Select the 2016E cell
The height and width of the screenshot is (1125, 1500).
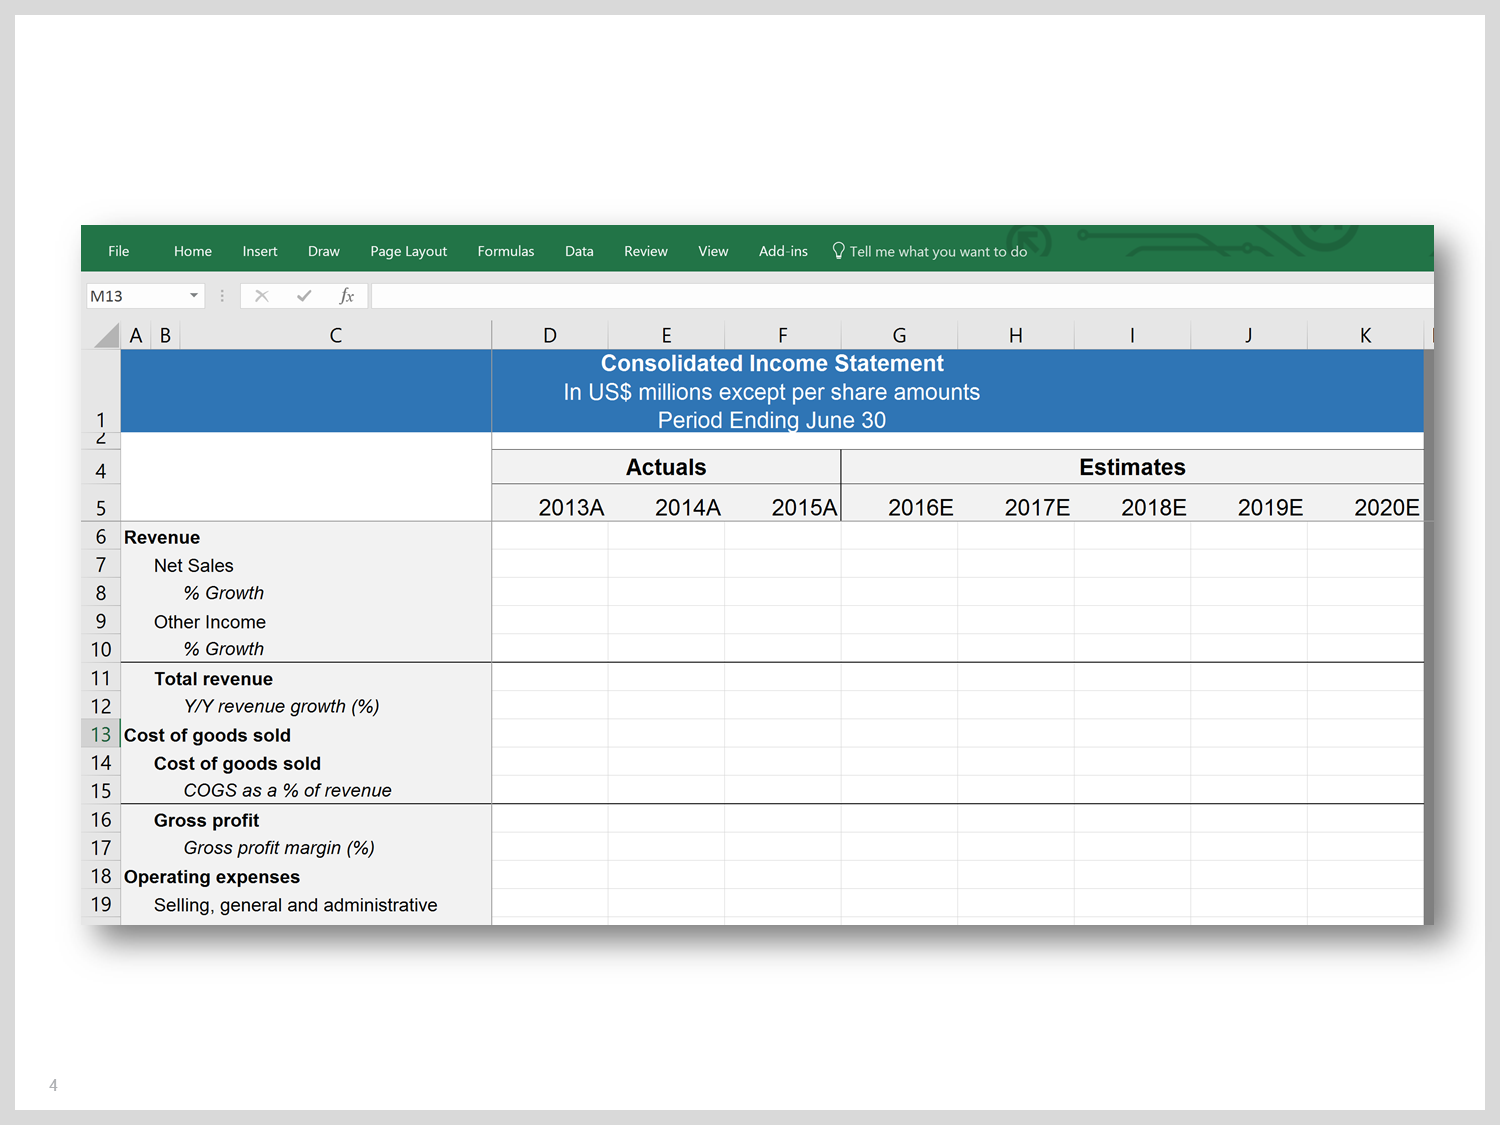pos(899,505)
